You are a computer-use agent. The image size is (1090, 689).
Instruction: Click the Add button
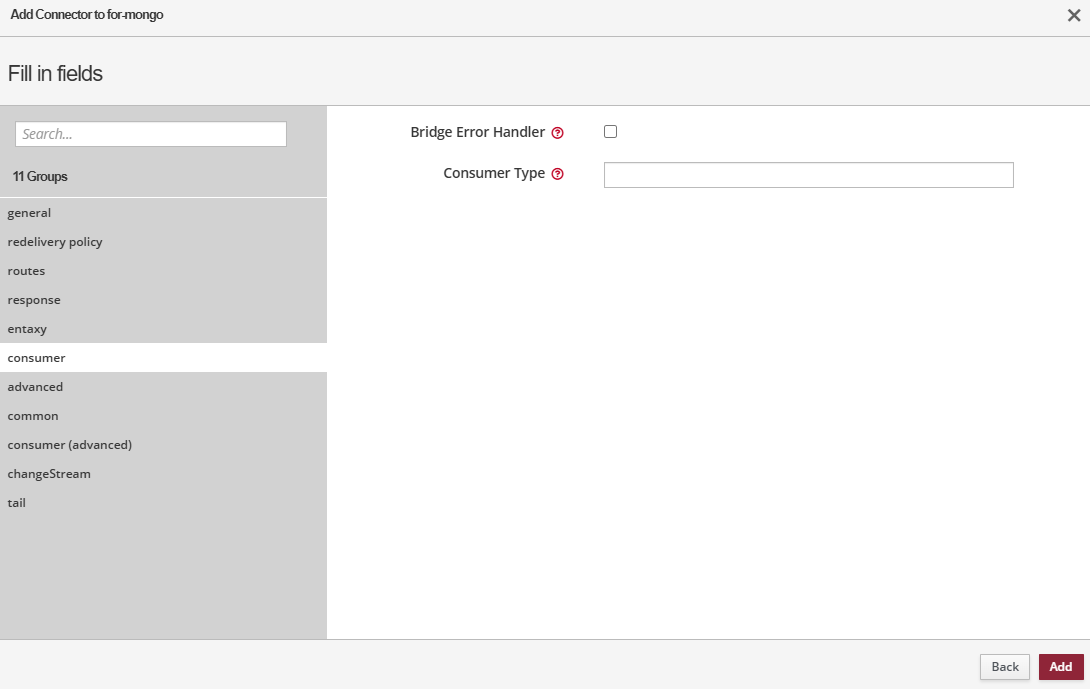click(1060, 667)
